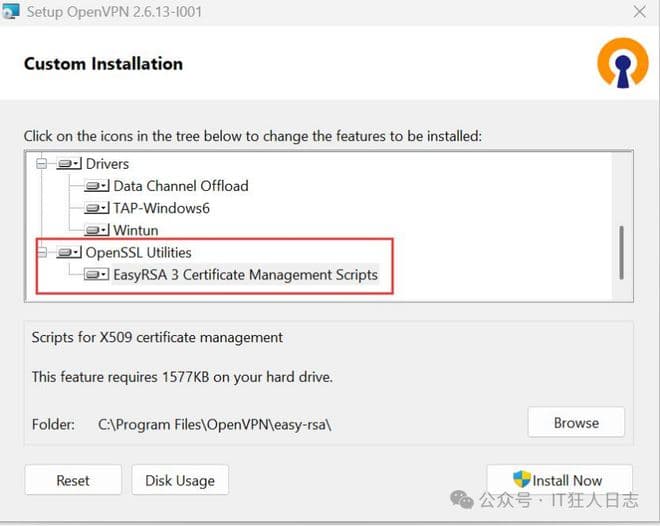
Task: Click the OpenVPN logo in header
Action: pos(623,63)
